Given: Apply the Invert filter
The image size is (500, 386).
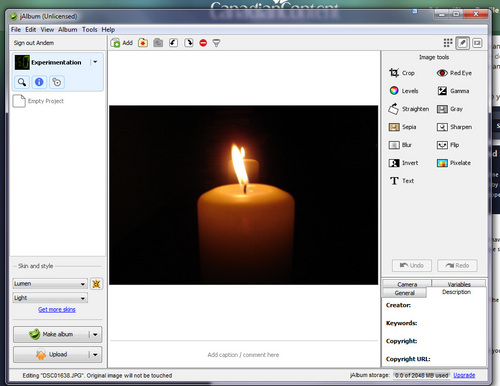Looking at the screenshot, I should 403,163.
